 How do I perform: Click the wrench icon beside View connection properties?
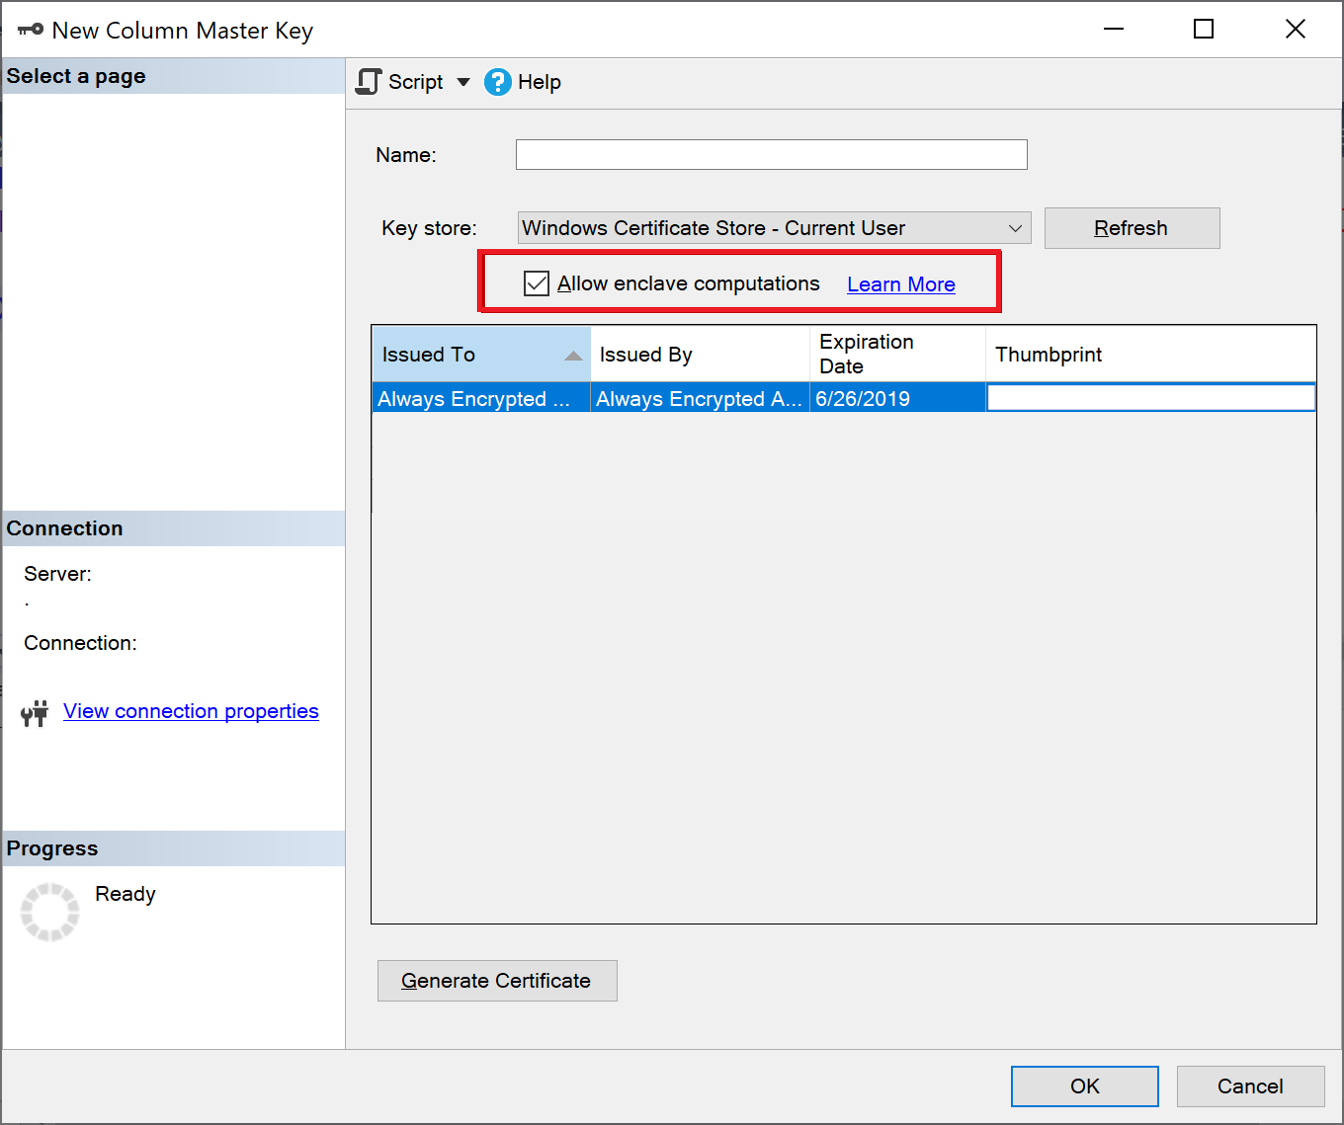click(34, 712)
